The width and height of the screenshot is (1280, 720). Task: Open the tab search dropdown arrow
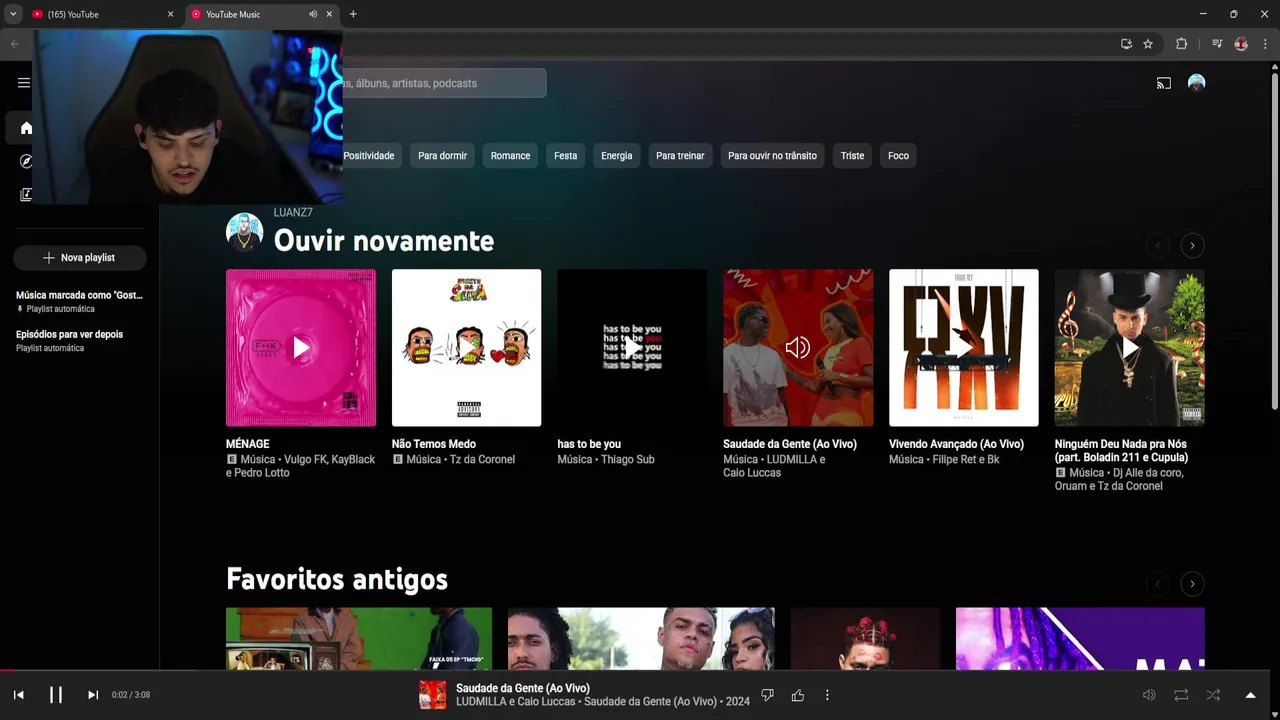click(x=13, y=14)
